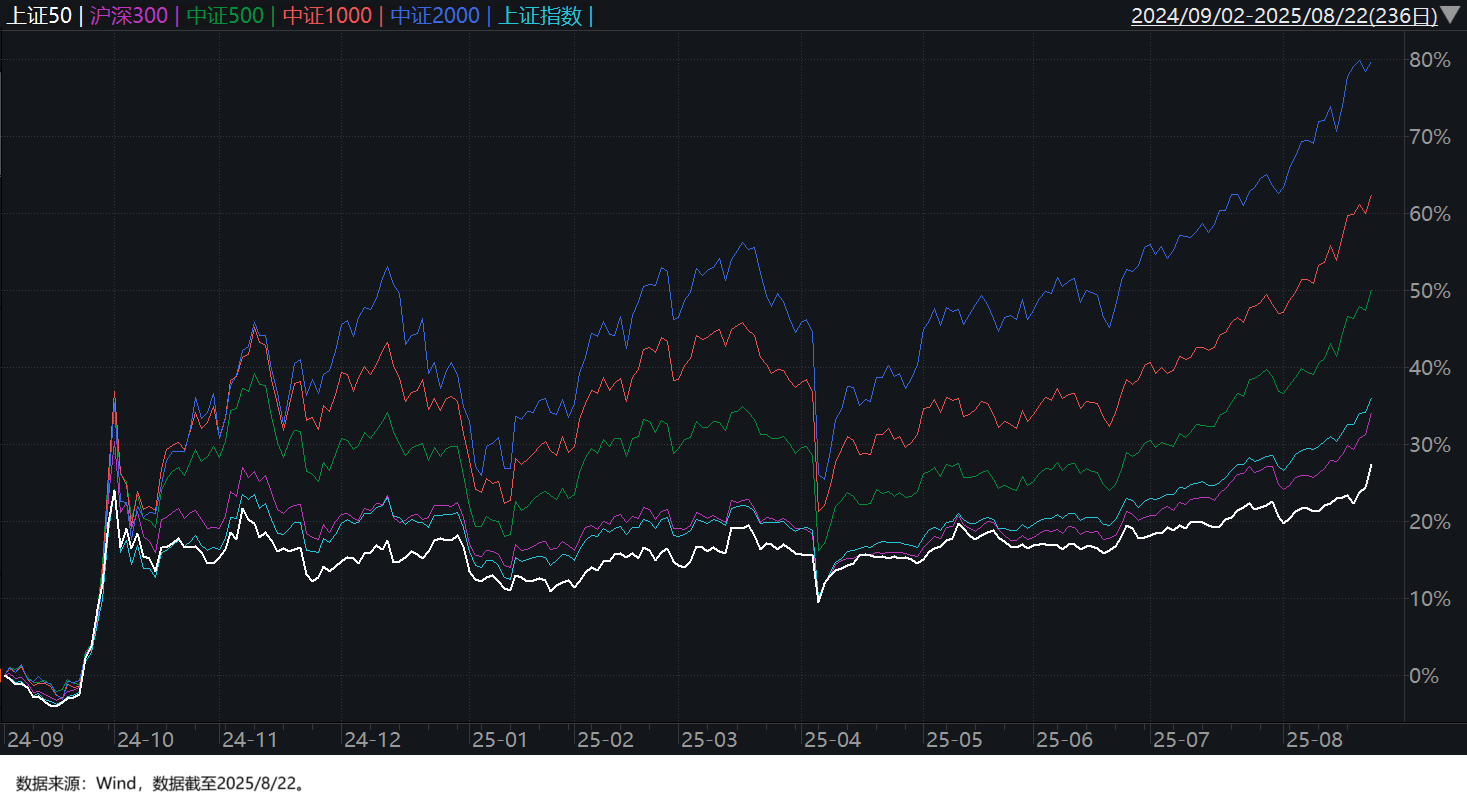Click the Wind data source footnote
This screenshot has height=810, width=1467.
[x=160, y=784]
